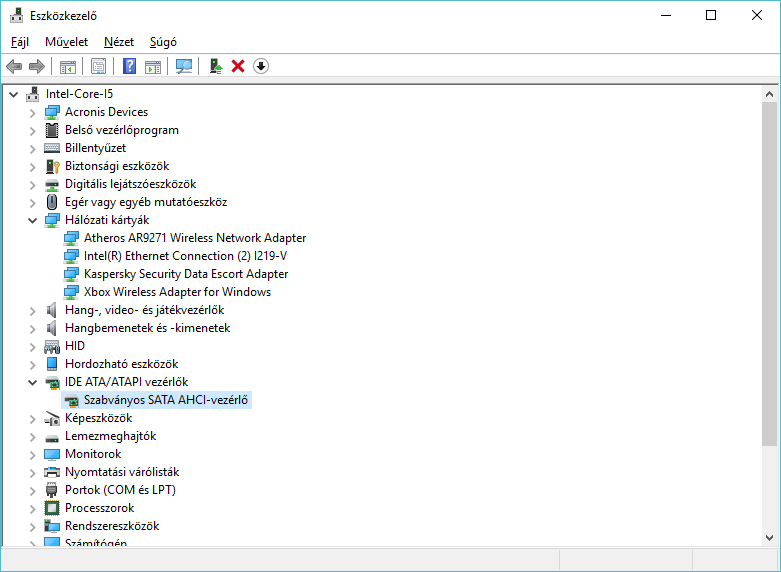This screenshot has width=781, height=572.
Task: Open the Properties toolbar icon
Action: (99, 66)
